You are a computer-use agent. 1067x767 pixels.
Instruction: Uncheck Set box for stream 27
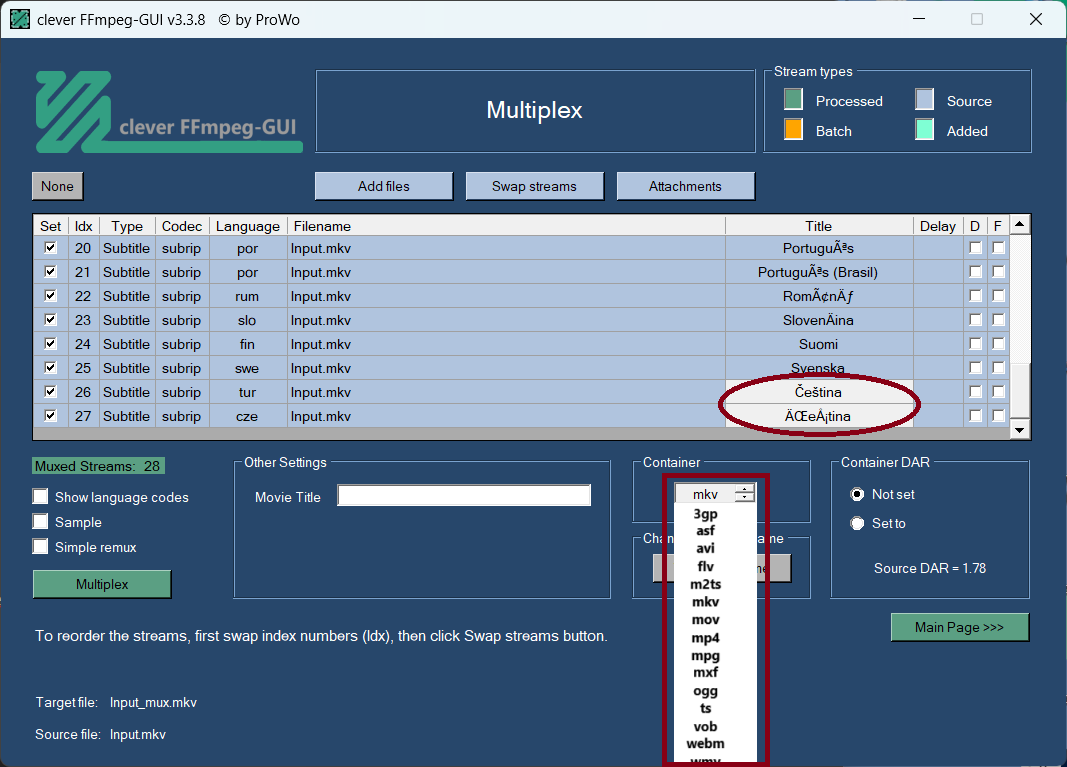point(50,415)
